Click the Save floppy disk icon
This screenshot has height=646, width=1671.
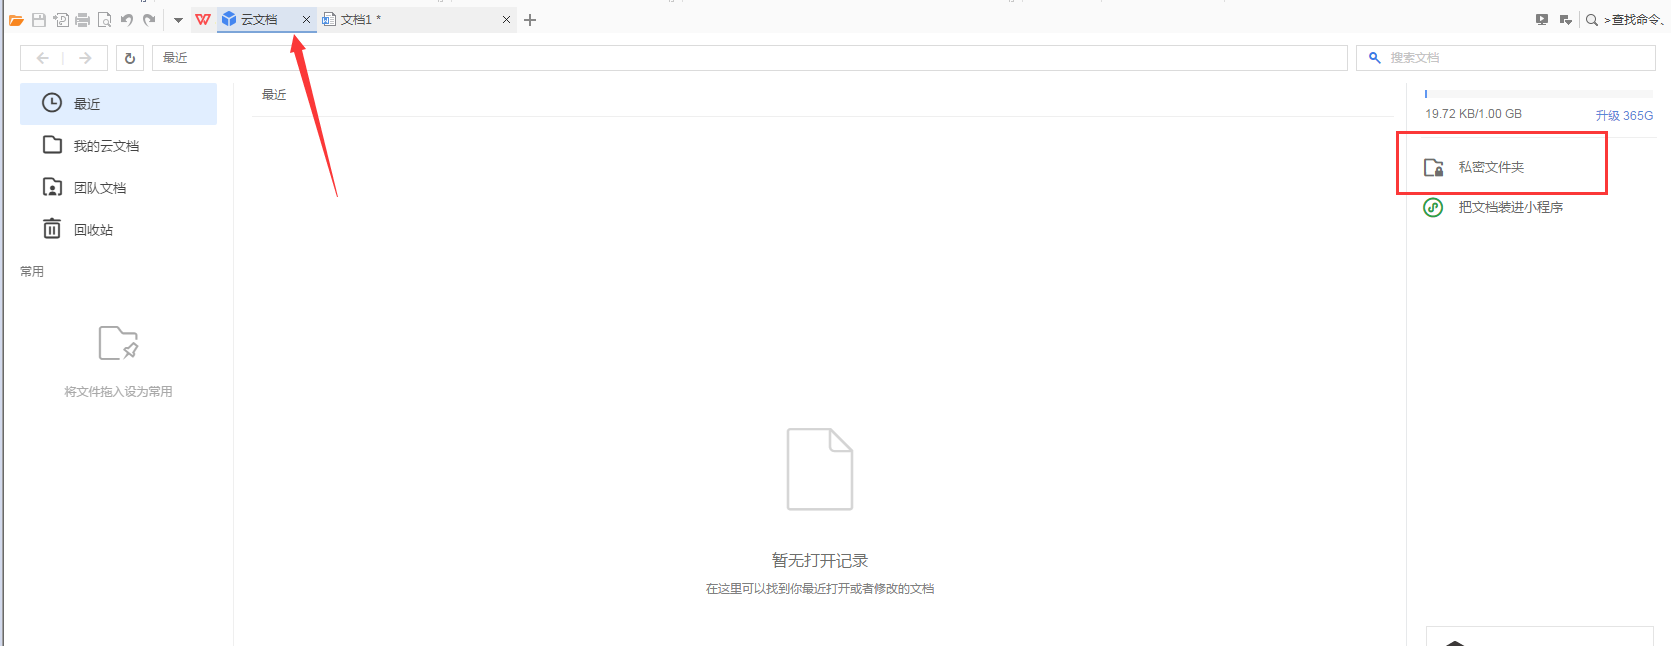point(39,20)
